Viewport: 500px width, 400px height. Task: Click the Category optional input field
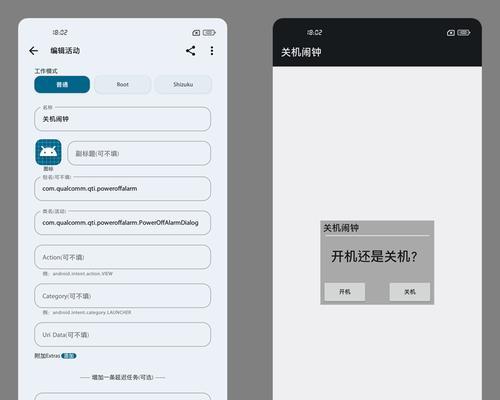coord(122,296)
